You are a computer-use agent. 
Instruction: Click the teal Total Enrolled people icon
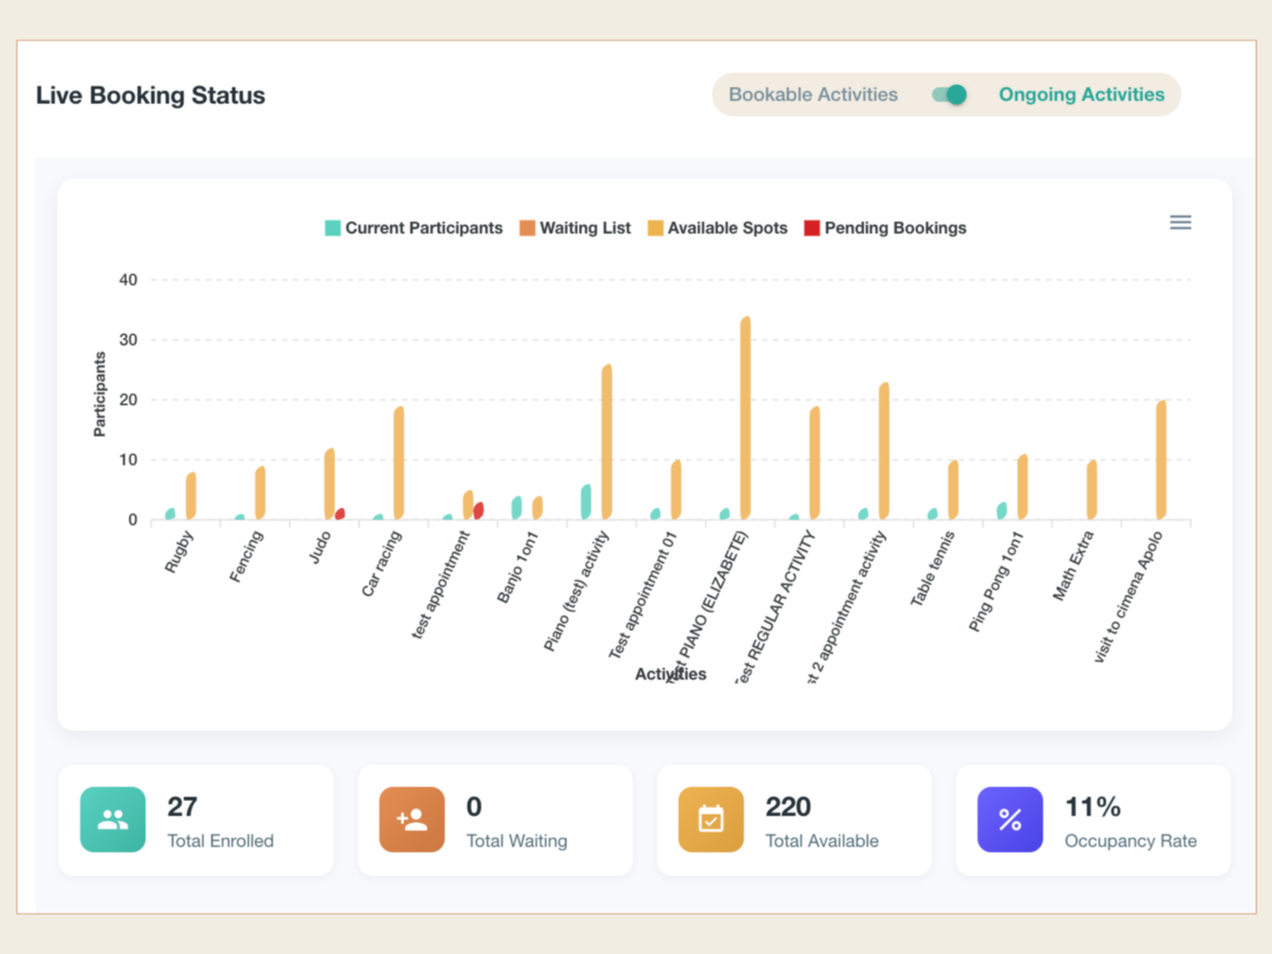112,819
